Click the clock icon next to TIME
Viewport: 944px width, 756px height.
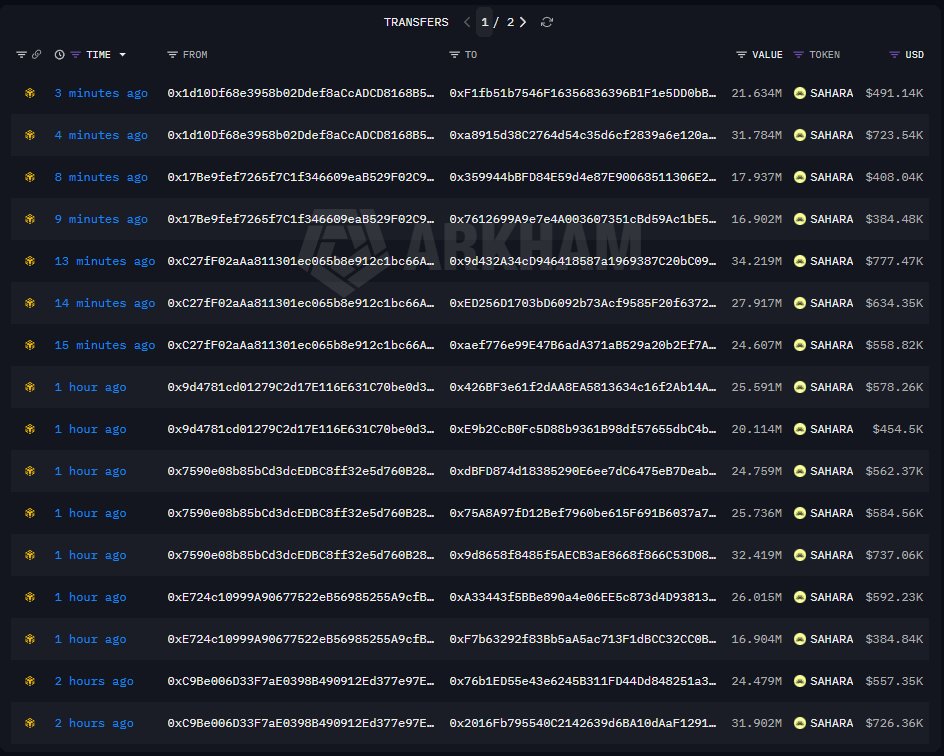coord(60,55)
